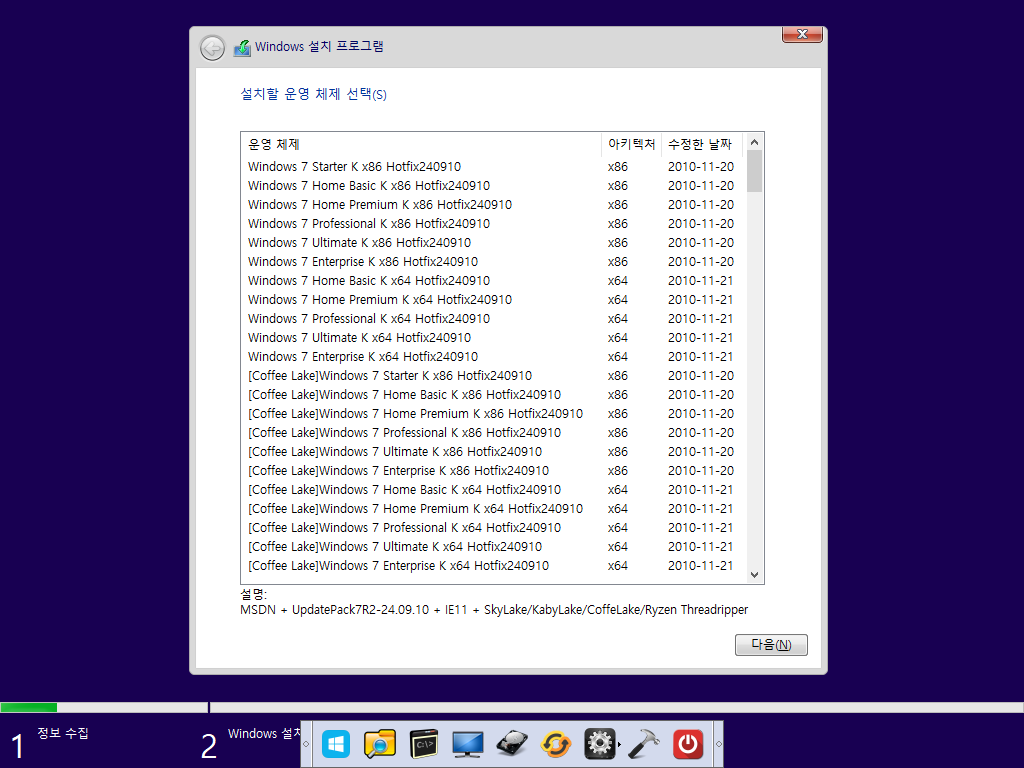Open the hard disk tool dock icon
This screenshot has height=768, width=1024.
click(511, 744)
